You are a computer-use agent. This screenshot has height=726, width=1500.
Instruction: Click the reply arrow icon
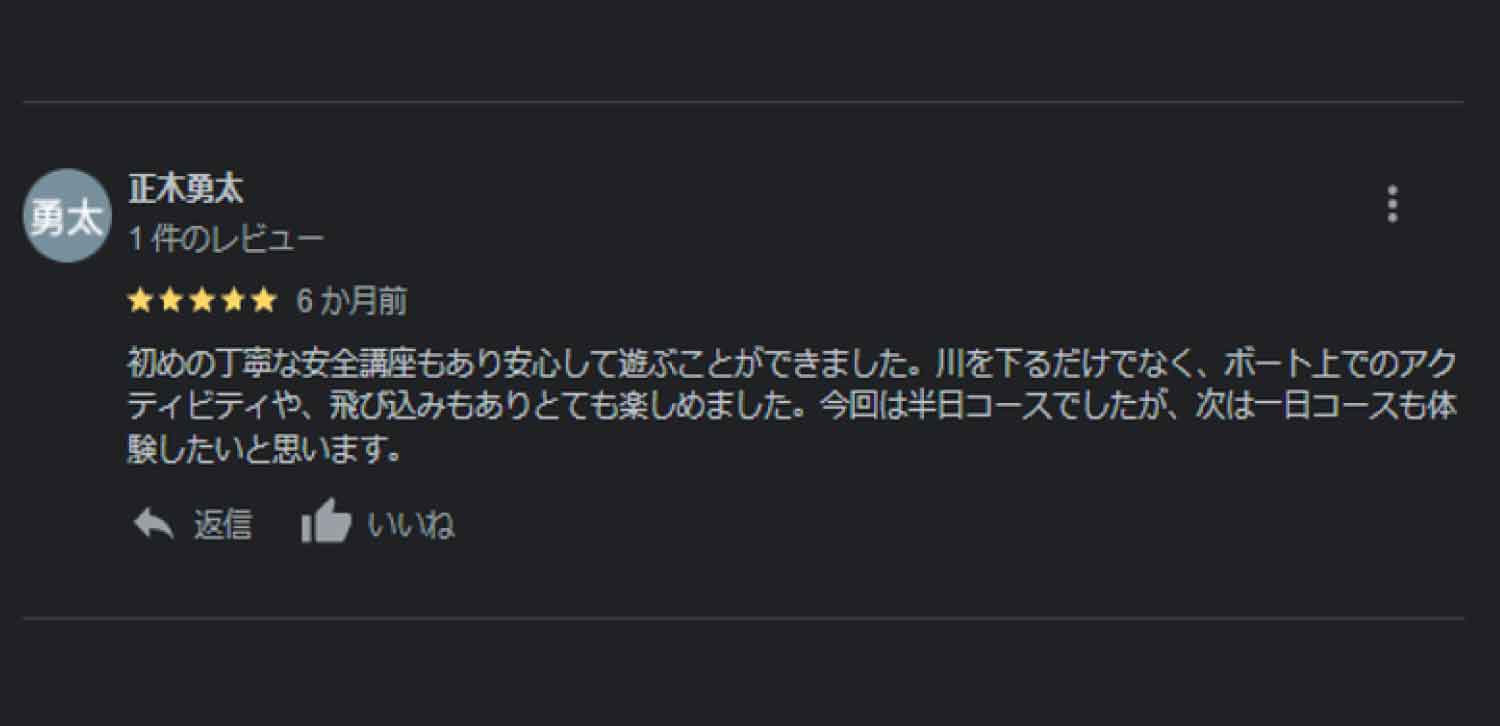(x=153, y=524)
